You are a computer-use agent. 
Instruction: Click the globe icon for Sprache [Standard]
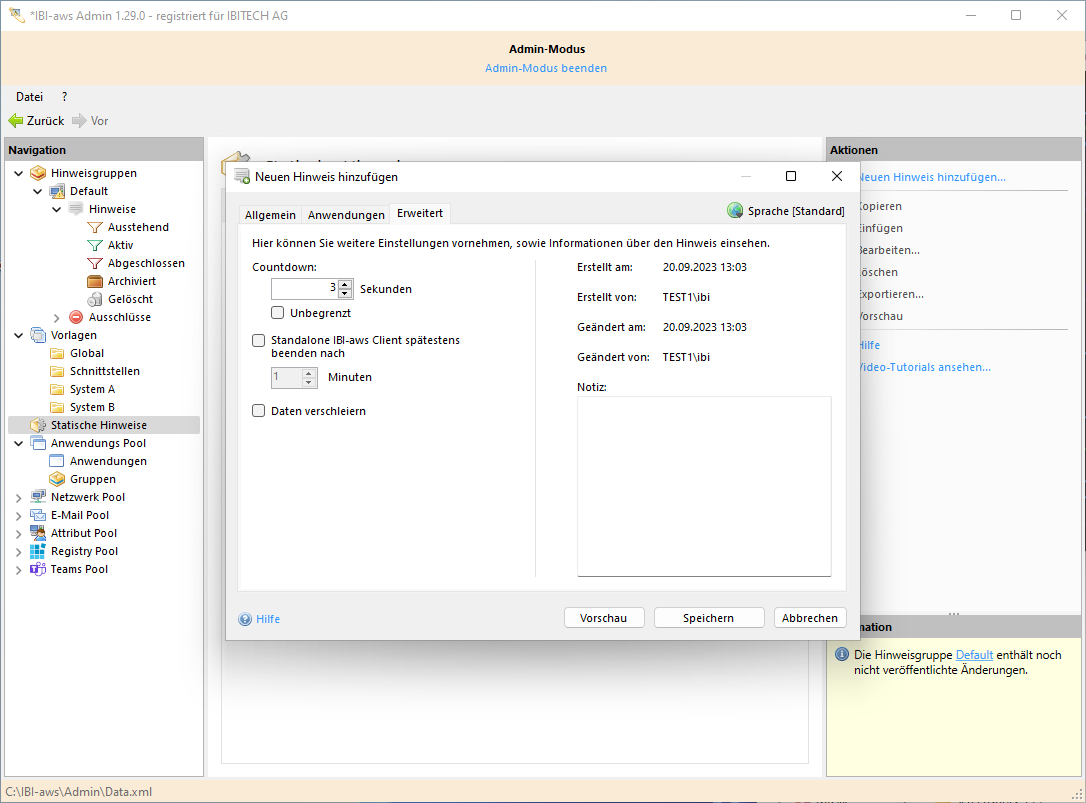tap(735, 211)
